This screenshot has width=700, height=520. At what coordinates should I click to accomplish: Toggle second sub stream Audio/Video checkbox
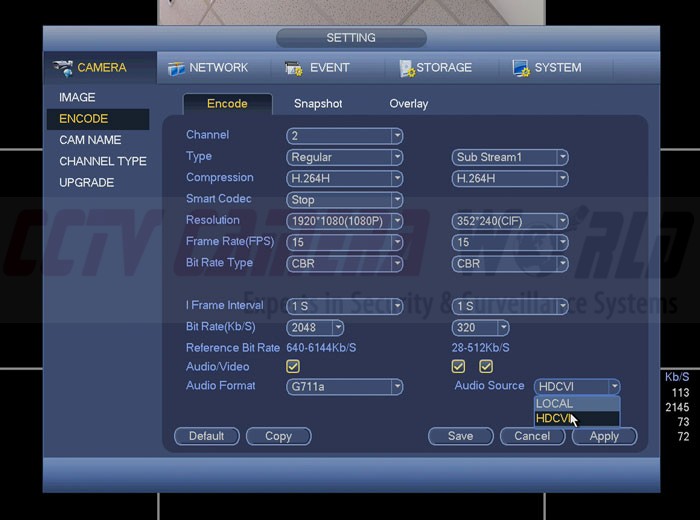[486, 367]
